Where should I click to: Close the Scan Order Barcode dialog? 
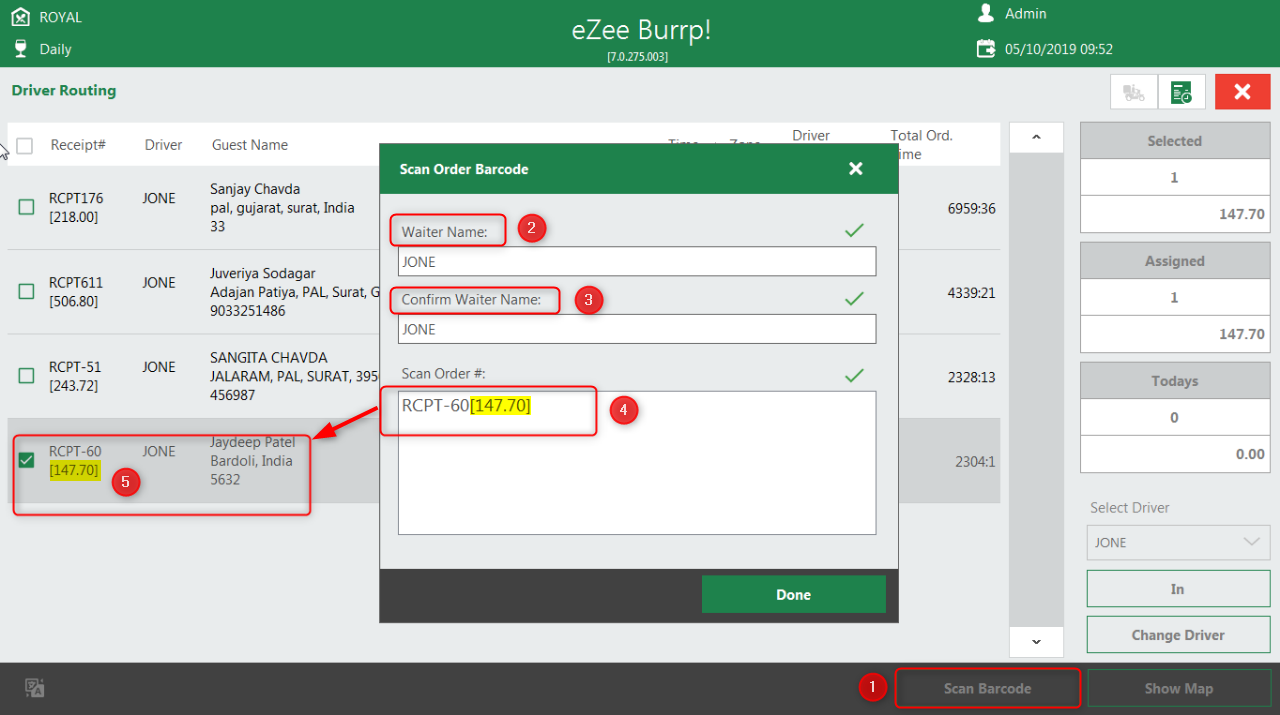[x=856, y=169]
